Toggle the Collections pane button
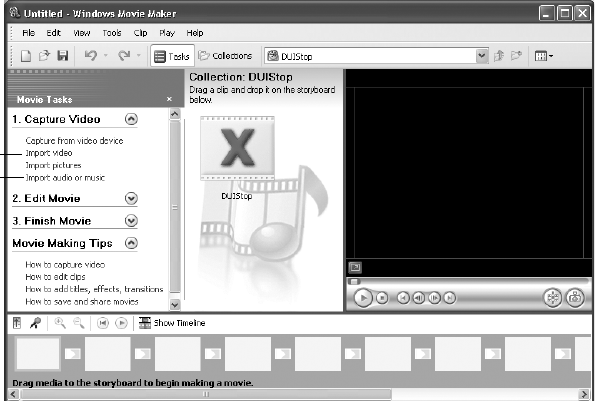This screenshot has width=595, height=401. (x=225, y=56)
